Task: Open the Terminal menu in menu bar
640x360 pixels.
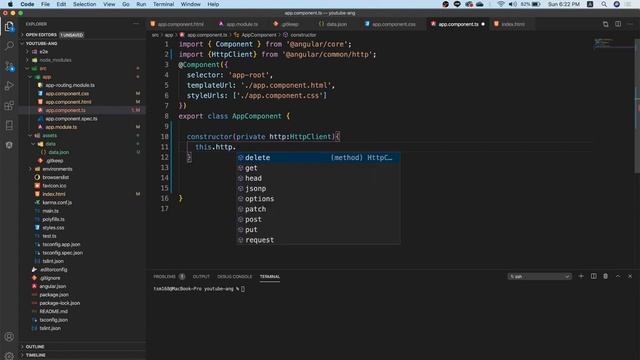Action: (163, 4)
